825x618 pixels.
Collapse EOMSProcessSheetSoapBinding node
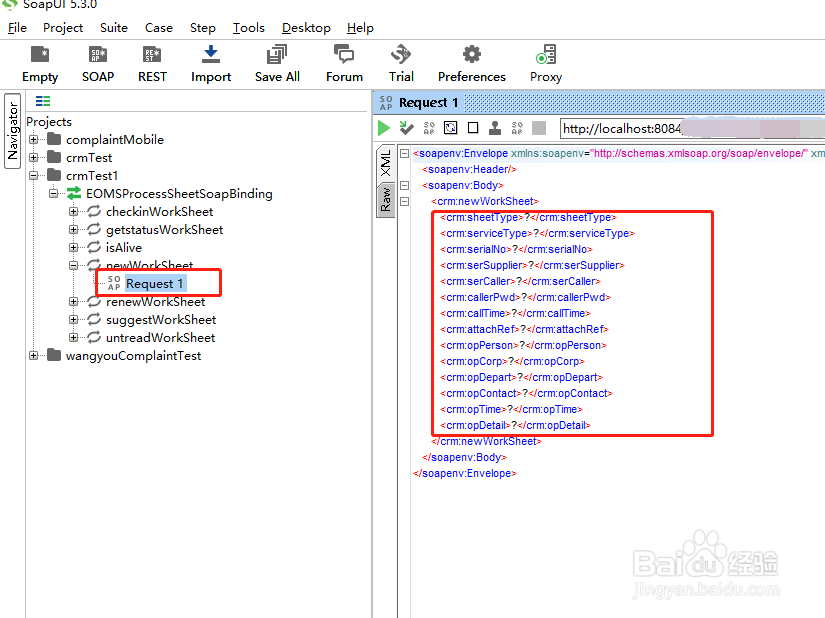coord(54,194)
